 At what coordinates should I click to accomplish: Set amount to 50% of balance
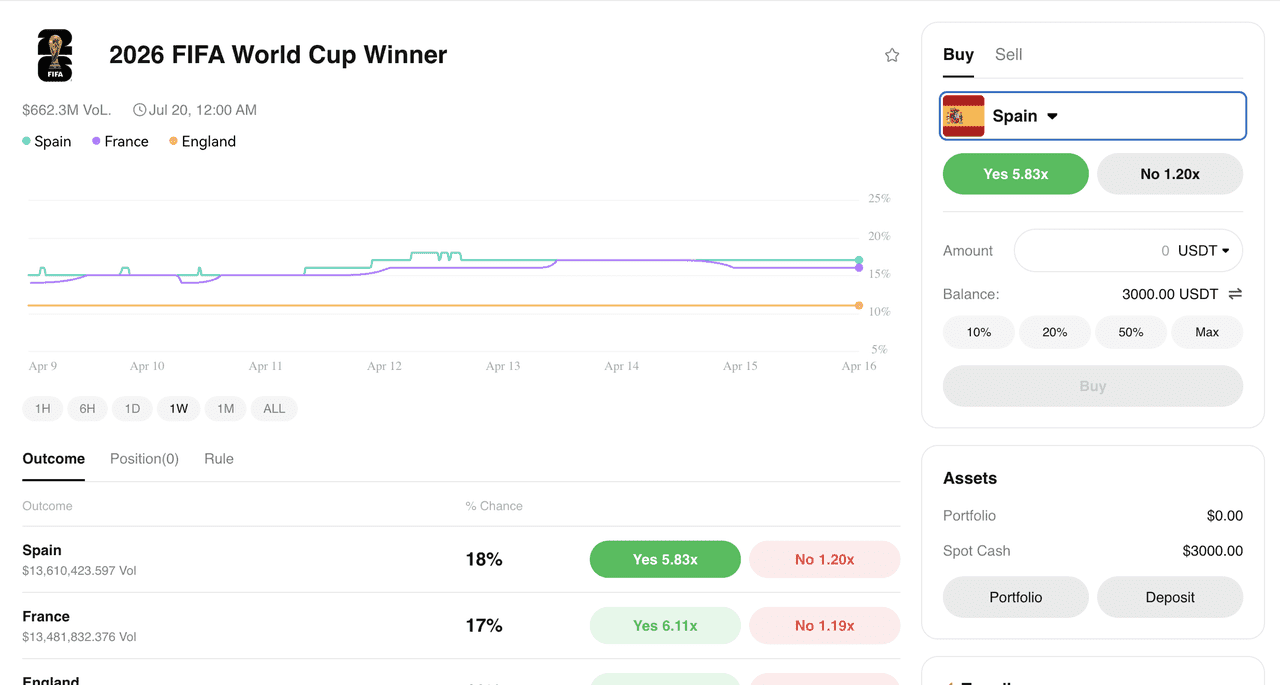pyautogui.click(x=1131, y=332)
